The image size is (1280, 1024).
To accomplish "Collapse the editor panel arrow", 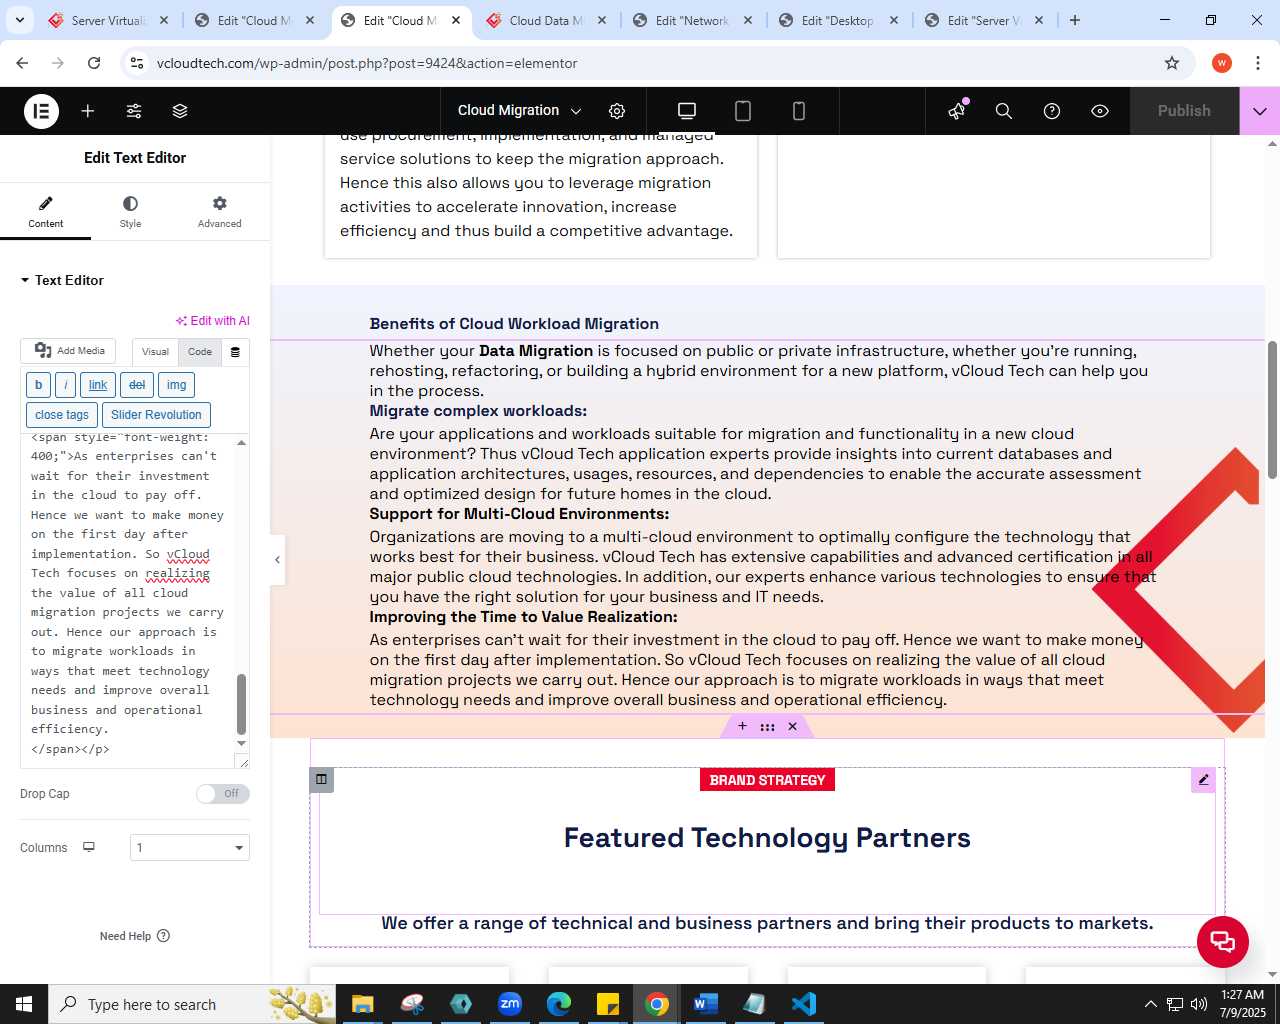I will click(277, 560).
